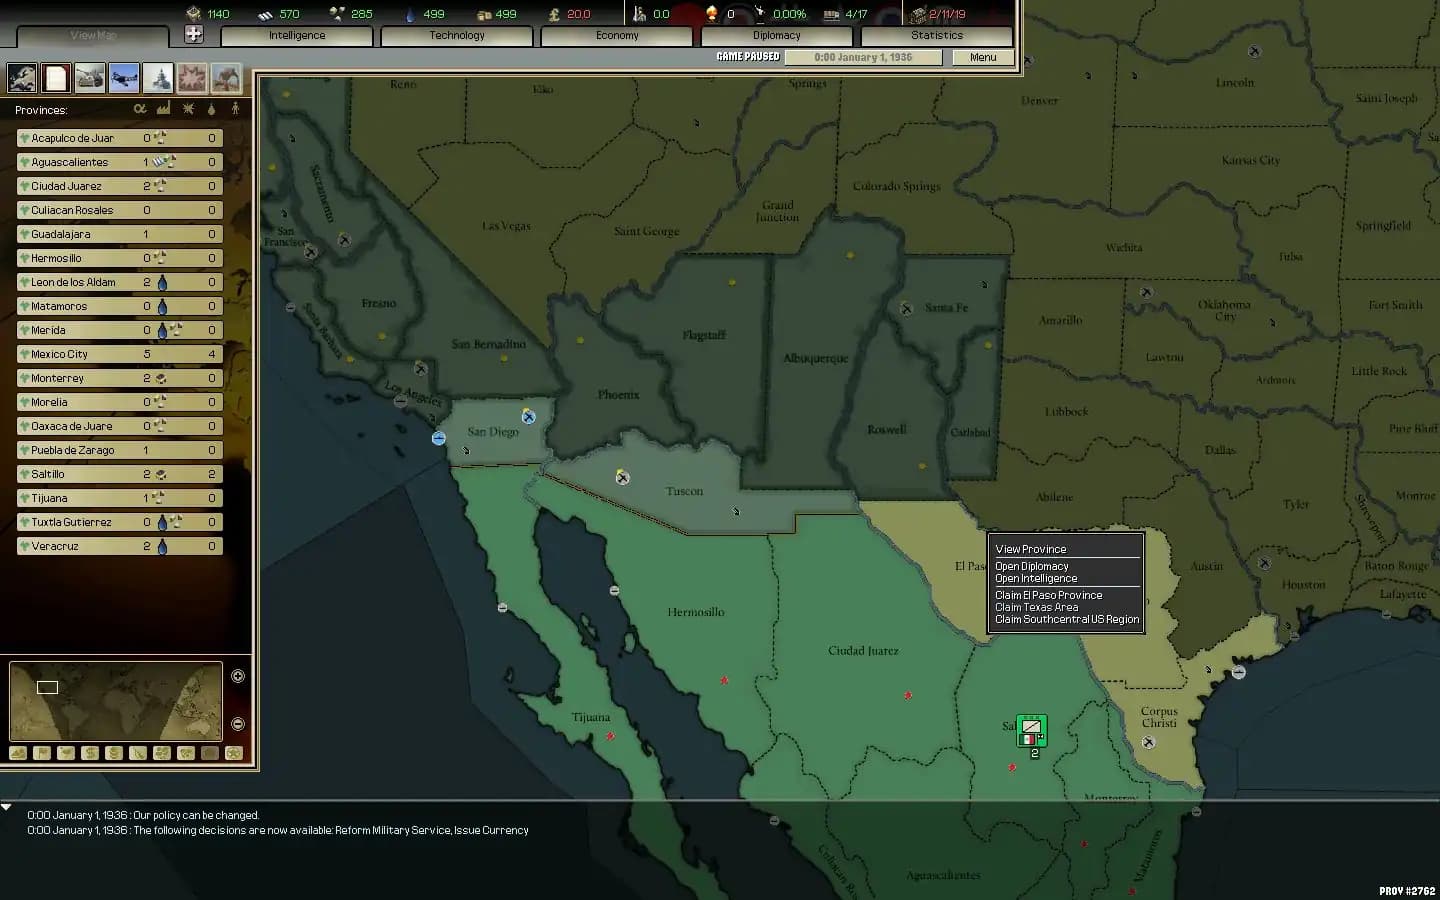Toggle the oil droplet province sort

click(210, 109)
